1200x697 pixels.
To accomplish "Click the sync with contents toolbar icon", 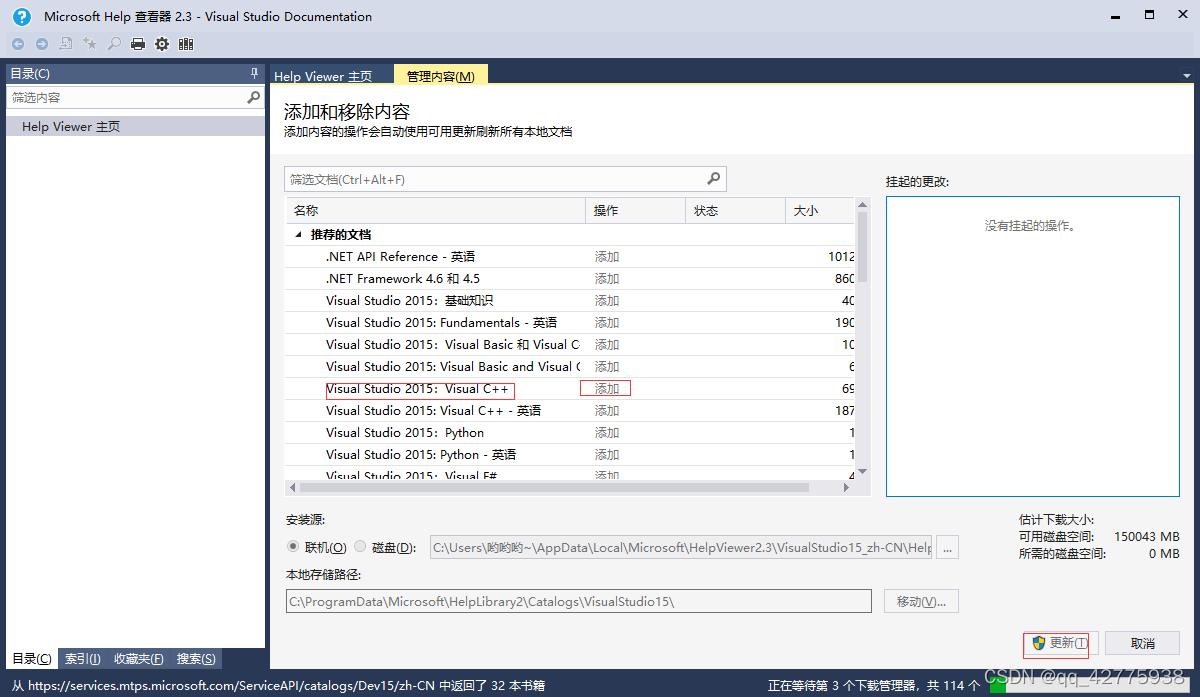I will pos(66,44).
